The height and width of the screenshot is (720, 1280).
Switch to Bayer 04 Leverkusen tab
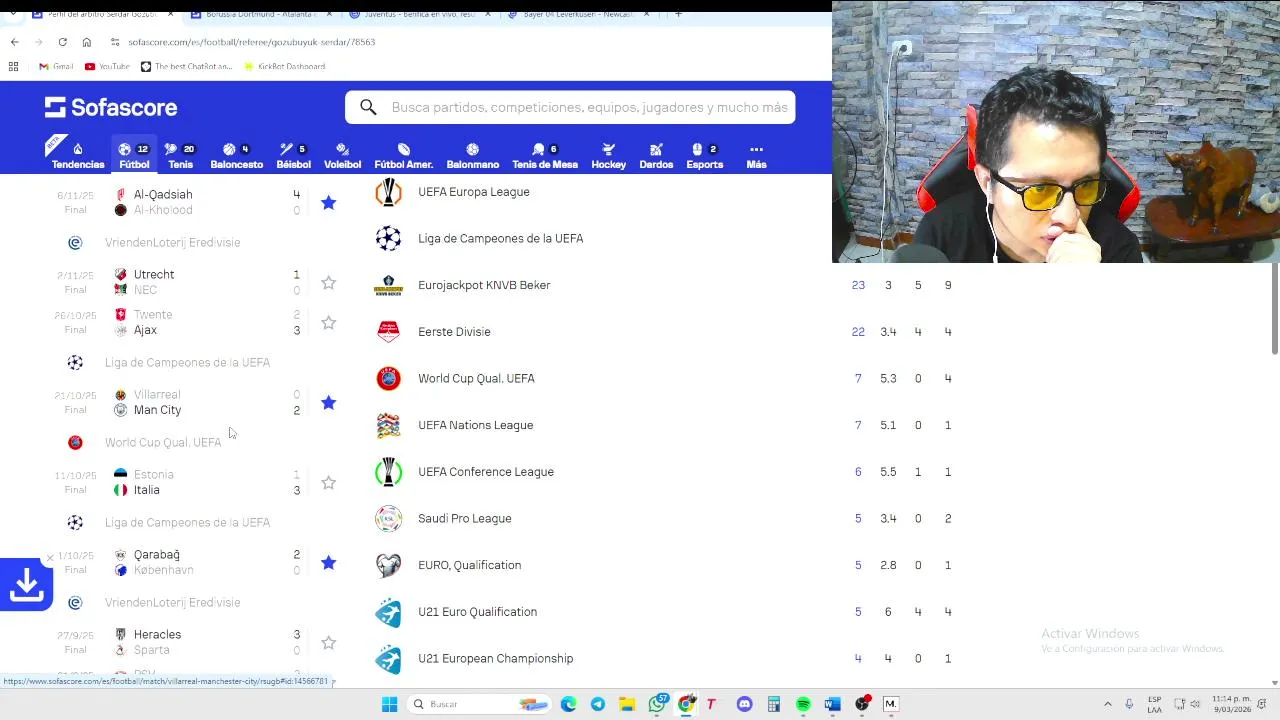pyautogui.click(x=578, y=14)
